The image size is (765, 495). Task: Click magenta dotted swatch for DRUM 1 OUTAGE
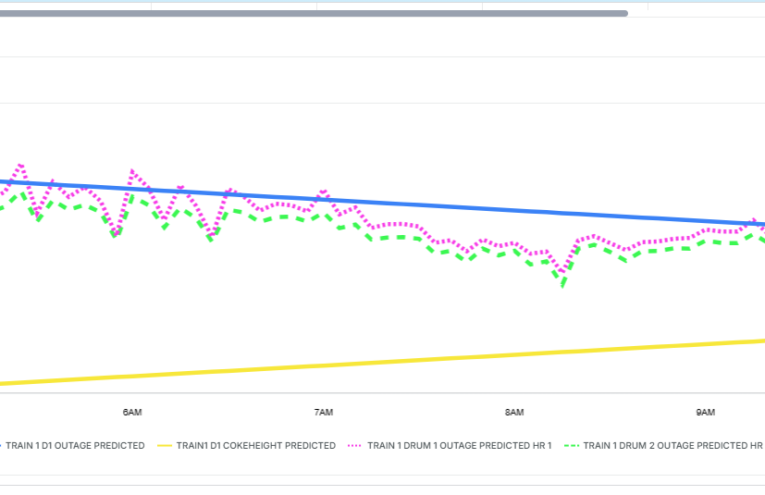pos(355,446)
